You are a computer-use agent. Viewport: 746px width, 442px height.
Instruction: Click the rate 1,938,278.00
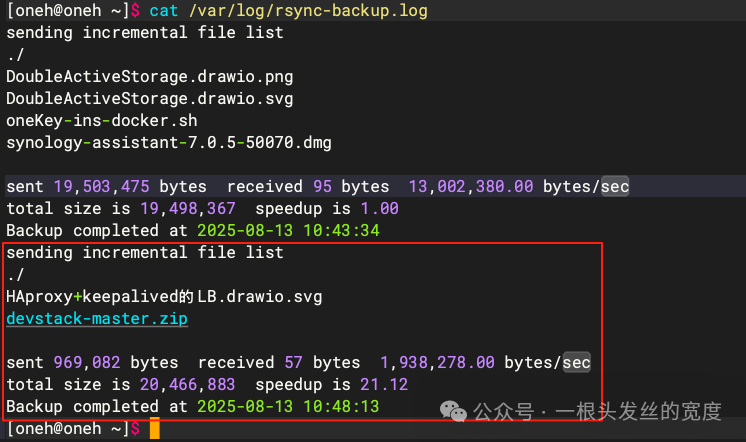tap(437, 363)
